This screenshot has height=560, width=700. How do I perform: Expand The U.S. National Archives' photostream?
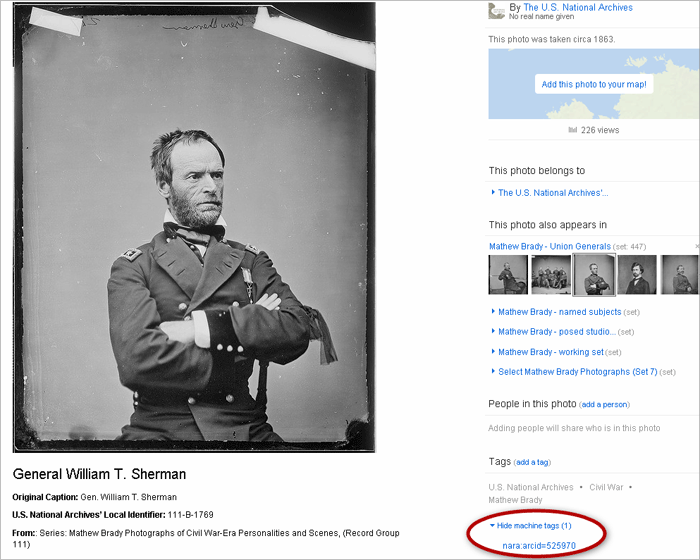coord(553,193)
